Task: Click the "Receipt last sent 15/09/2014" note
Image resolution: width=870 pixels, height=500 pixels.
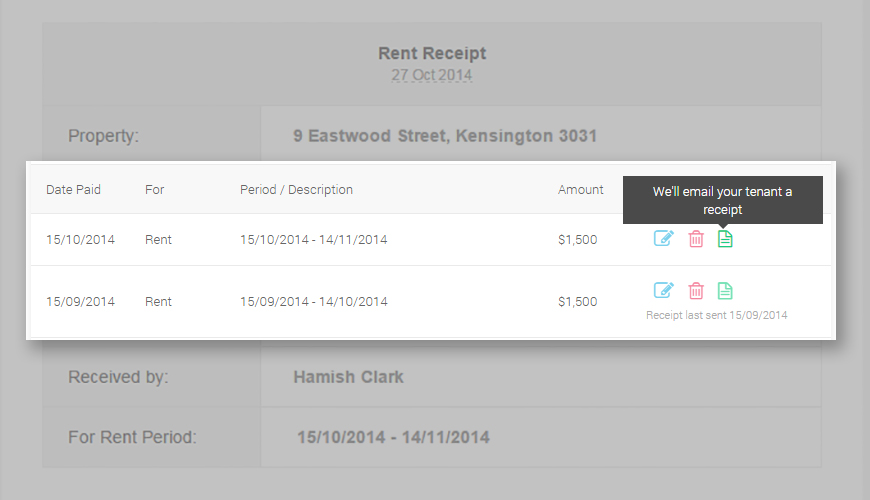Action: pyautogui.click(x=717, y=315)
